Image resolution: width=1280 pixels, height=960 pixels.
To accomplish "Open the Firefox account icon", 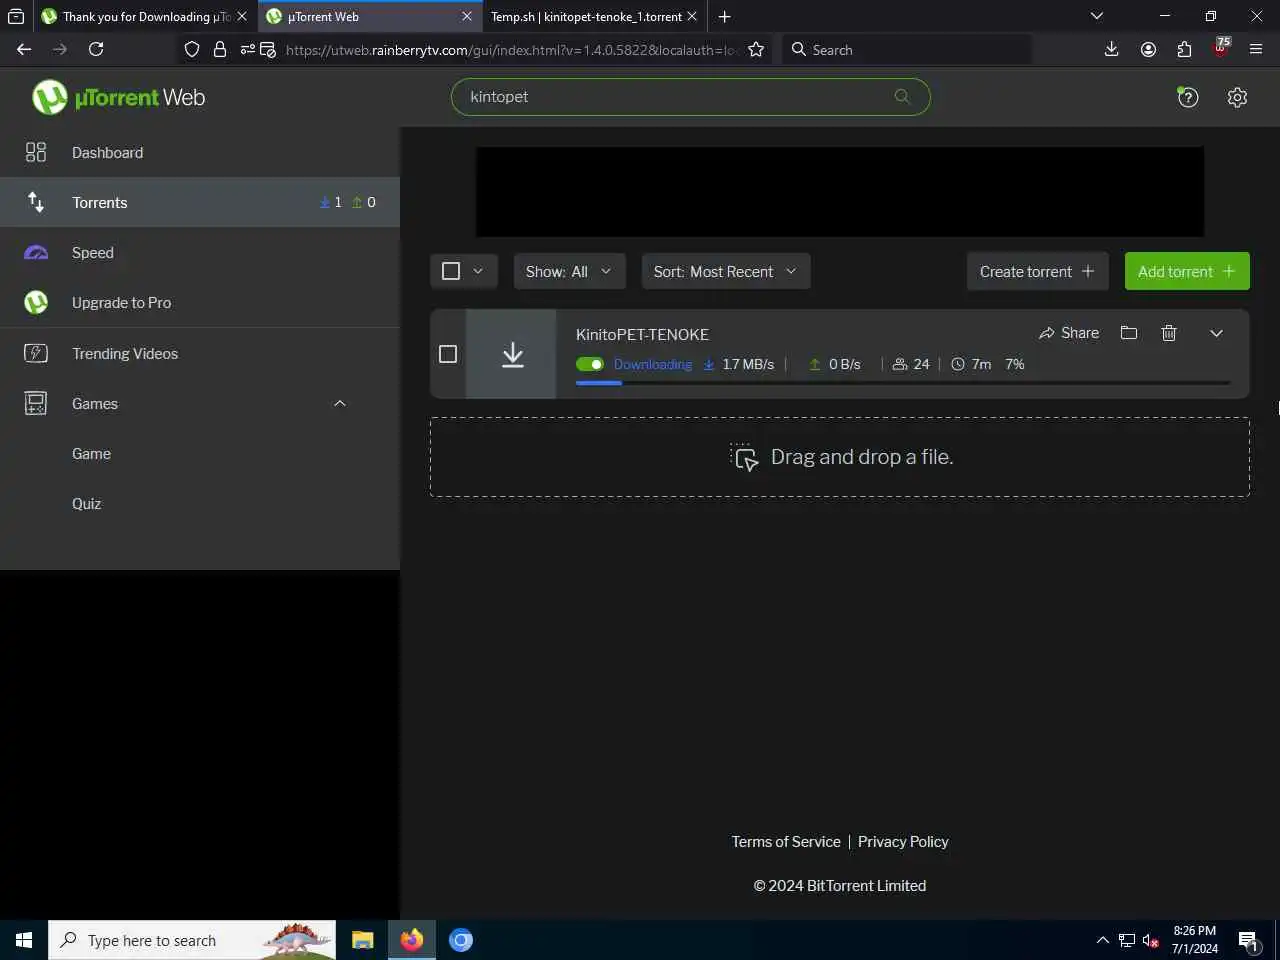I will [1148, 49].
